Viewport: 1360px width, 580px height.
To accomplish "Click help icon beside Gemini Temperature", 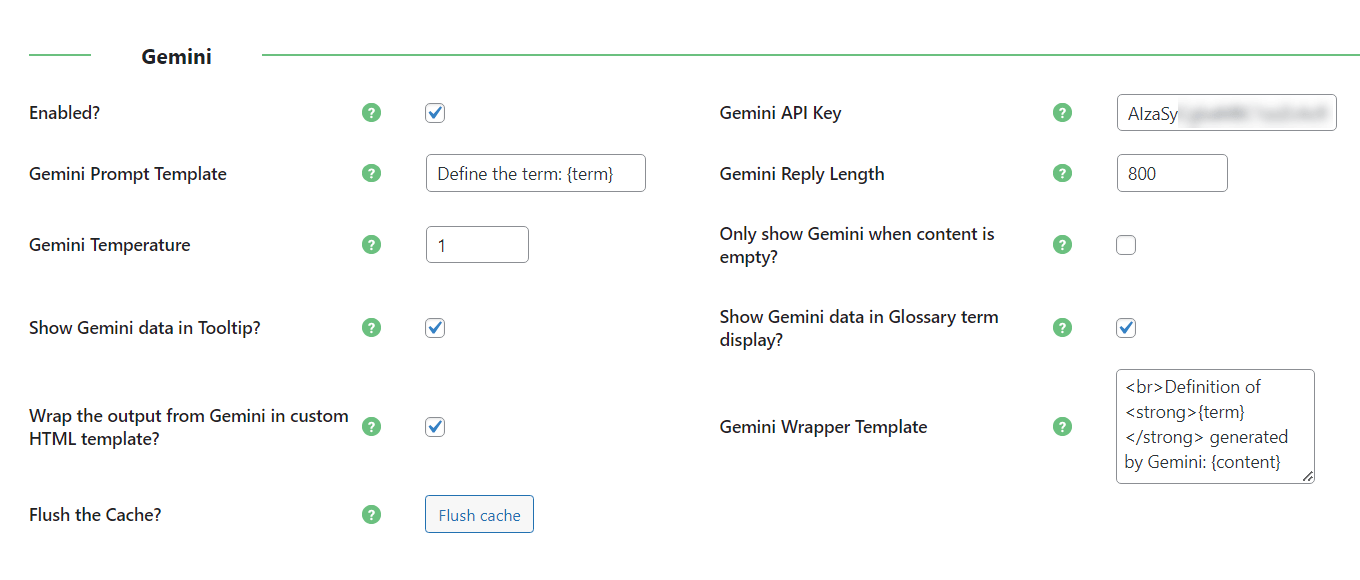I will (372, 245).
